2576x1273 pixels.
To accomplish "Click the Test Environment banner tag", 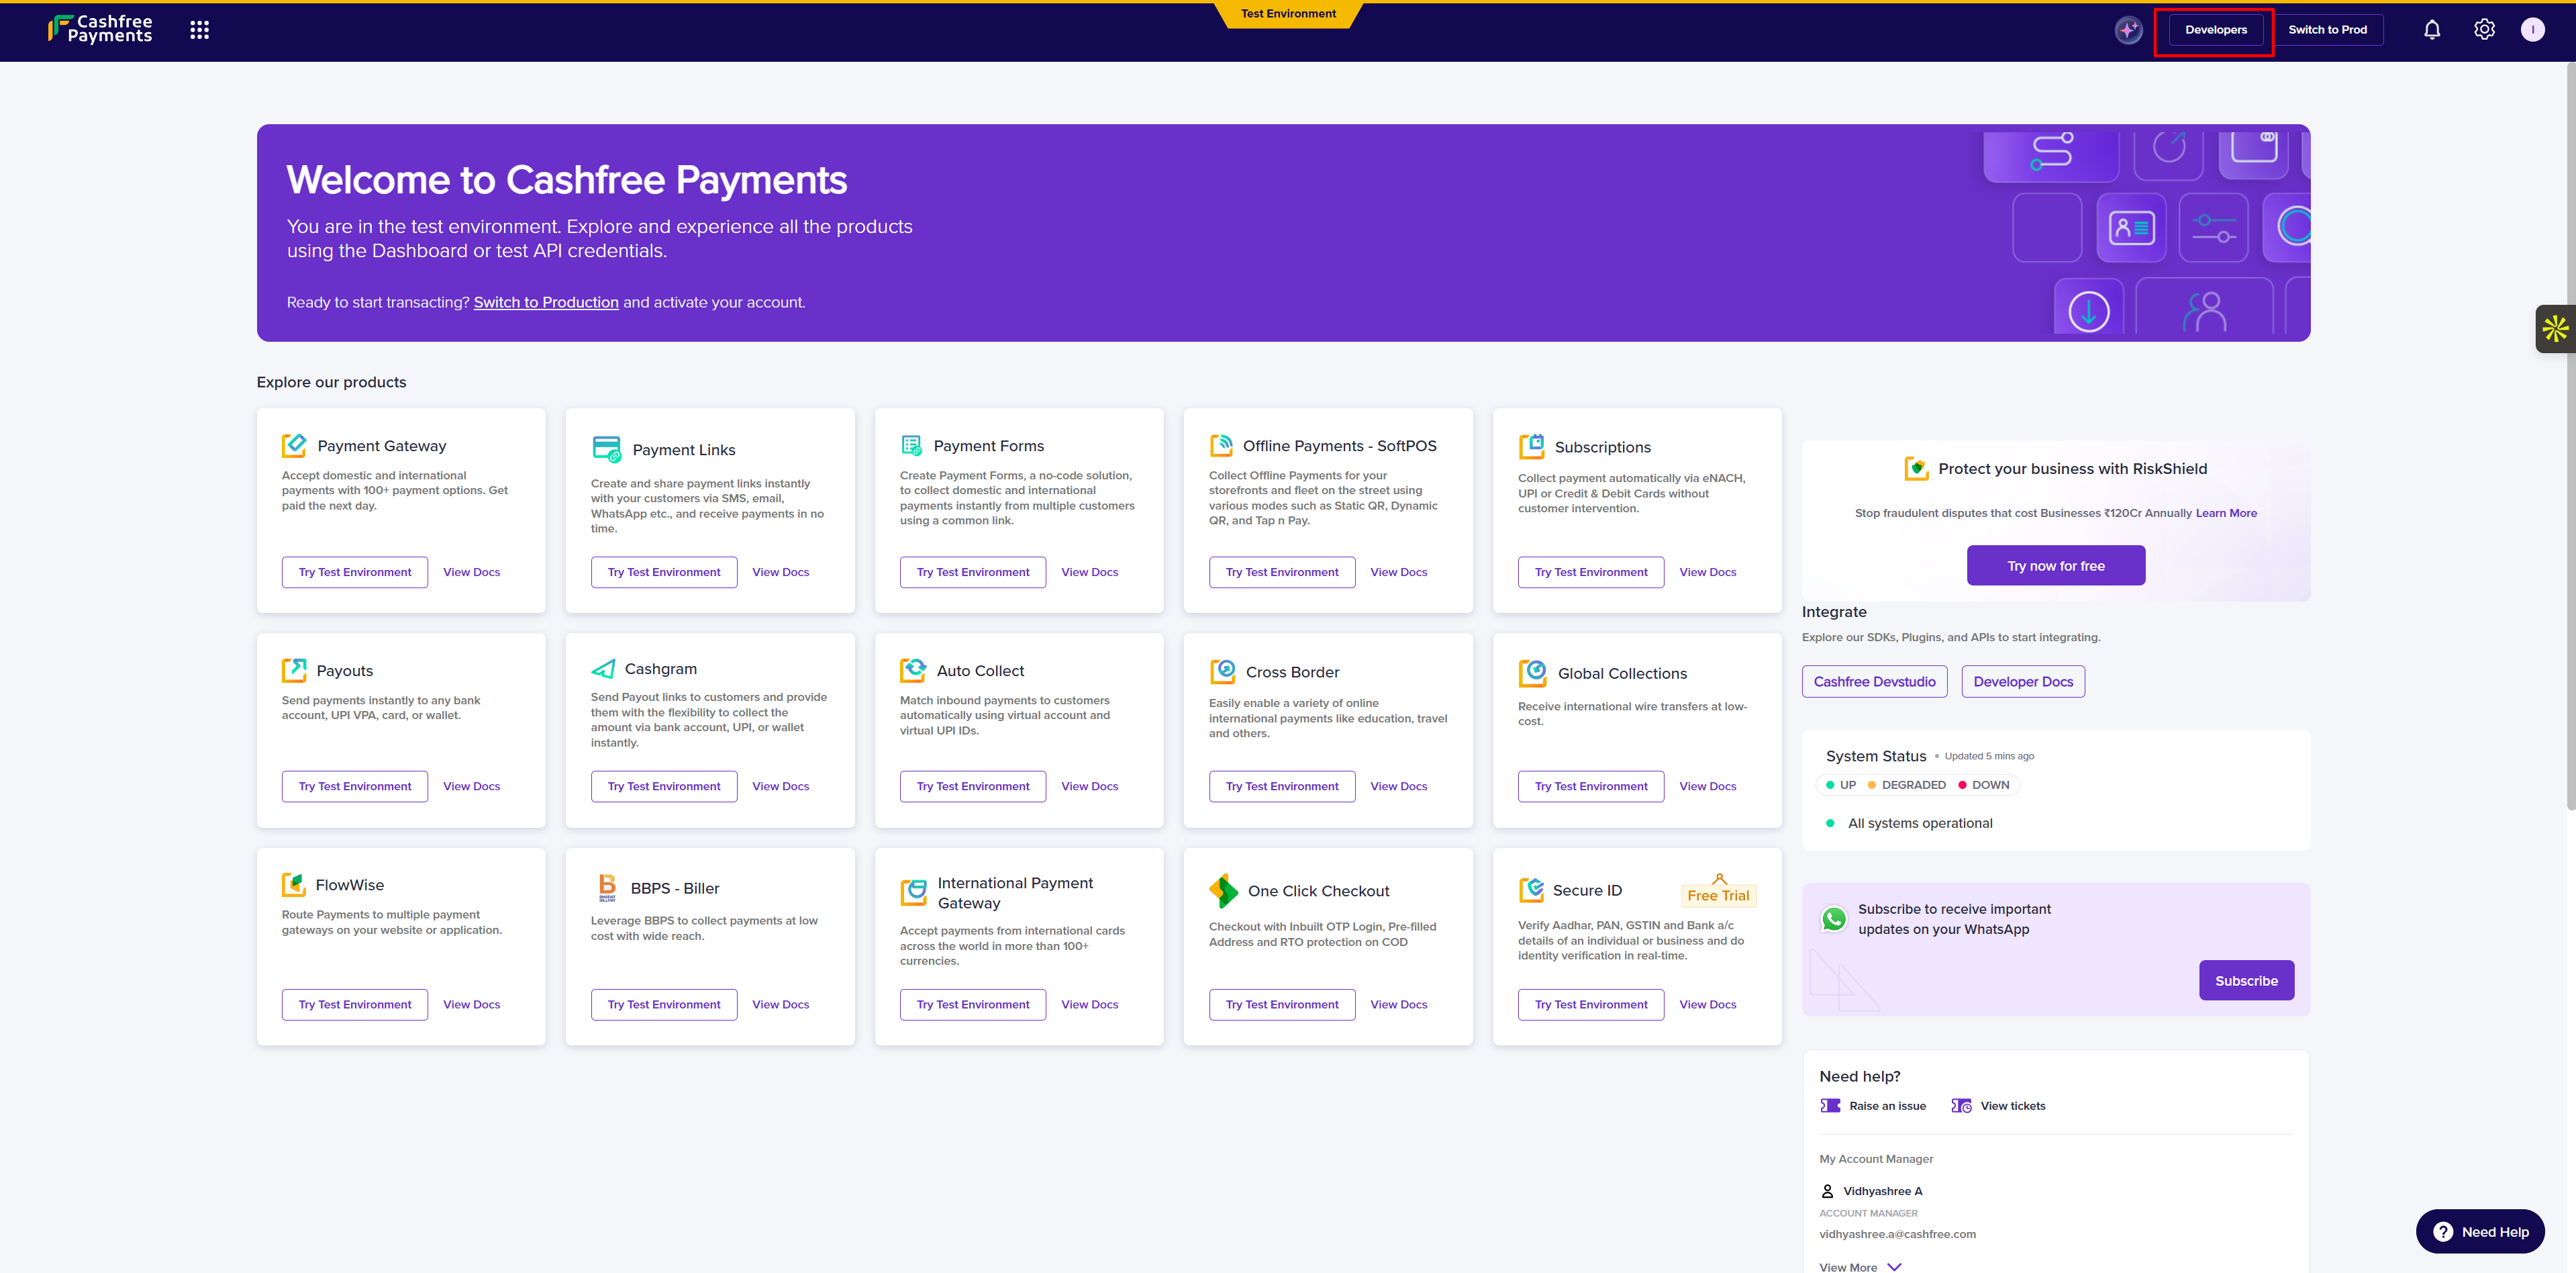I will (x=1288, y=14).
